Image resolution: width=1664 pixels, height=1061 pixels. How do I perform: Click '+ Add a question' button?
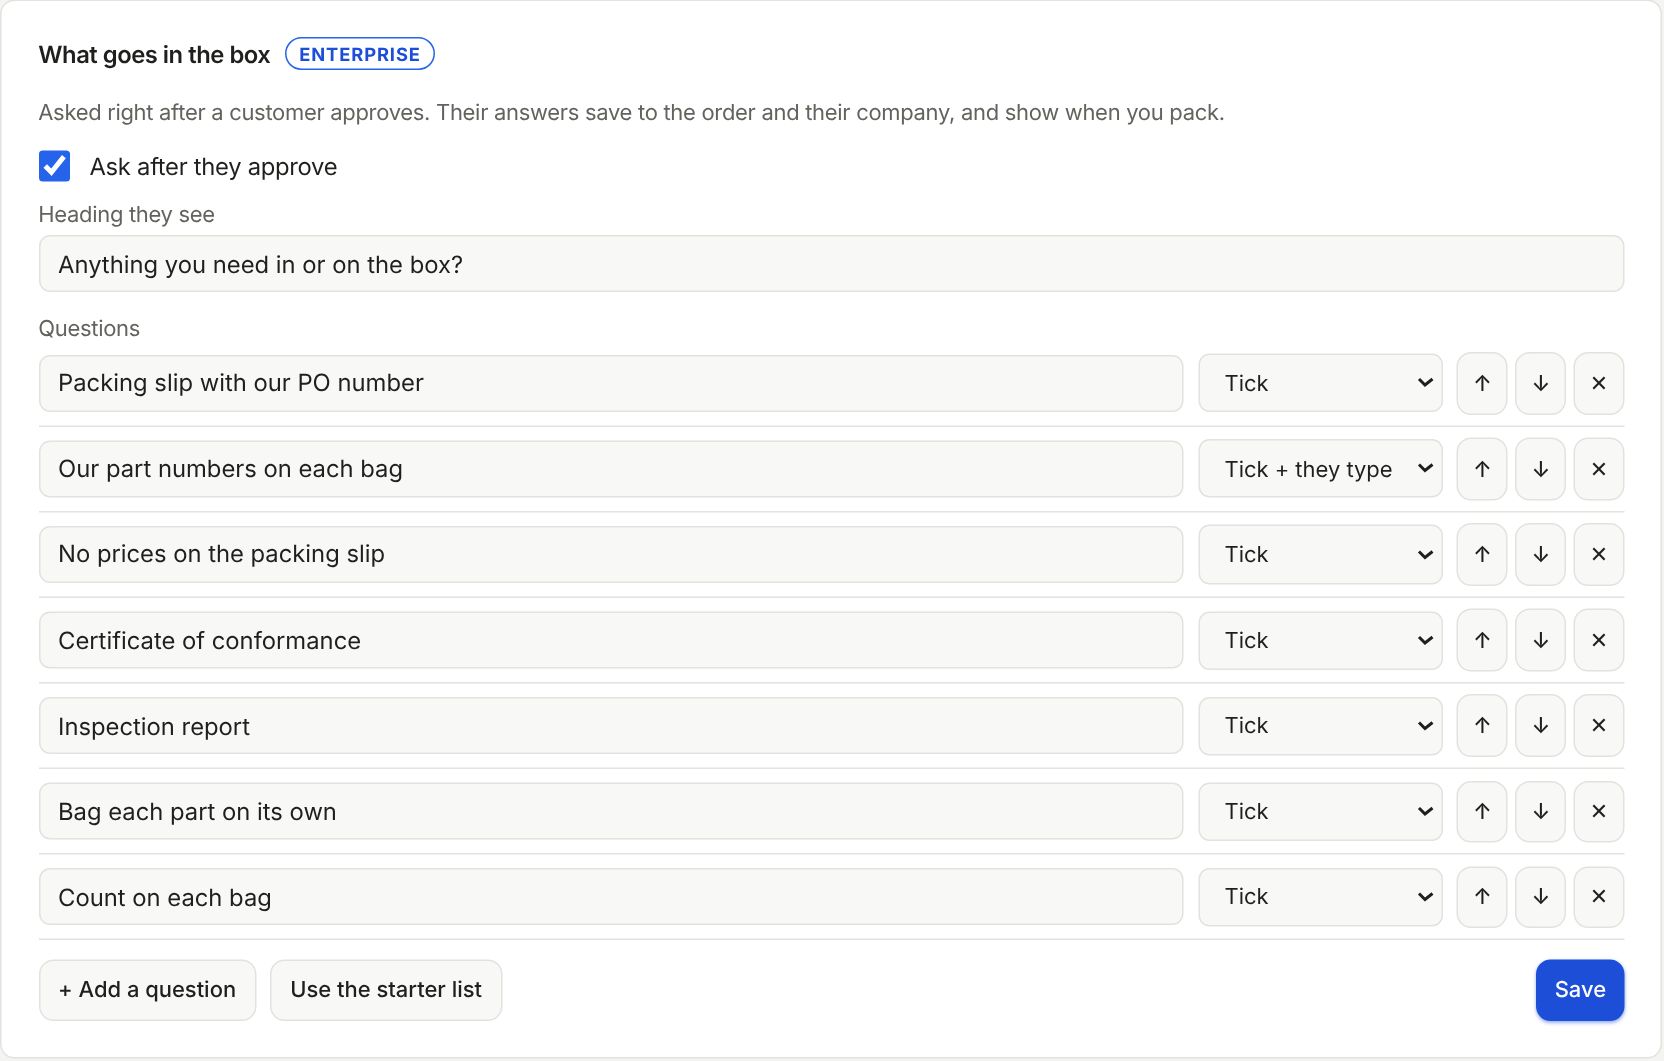(x=147, y=990)
